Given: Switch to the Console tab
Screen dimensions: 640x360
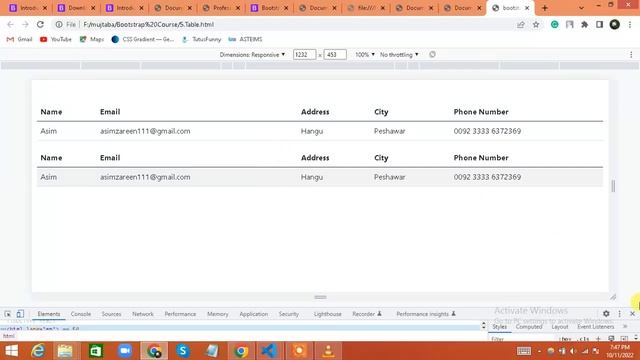Looking at the screenshot, I should (x=81, y=314).
